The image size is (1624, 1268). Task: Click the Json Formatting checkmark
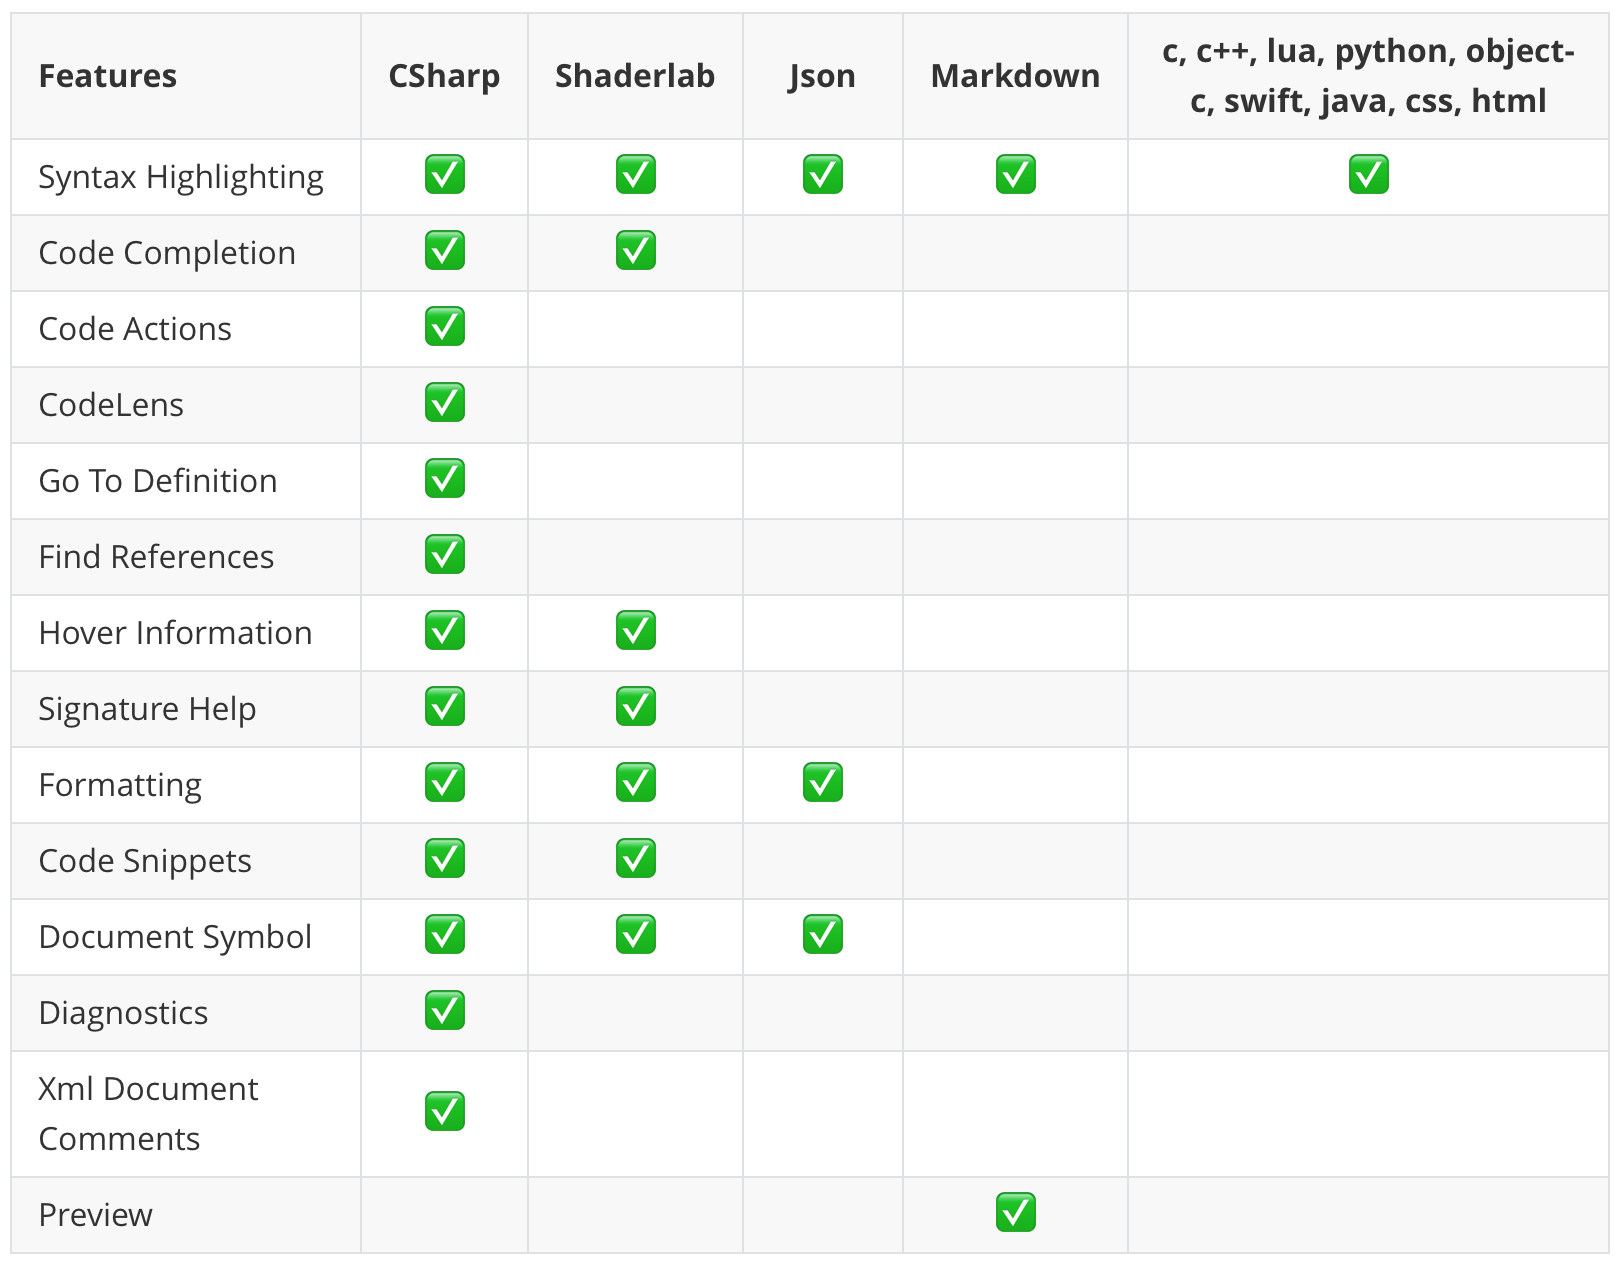click(822, 783)
